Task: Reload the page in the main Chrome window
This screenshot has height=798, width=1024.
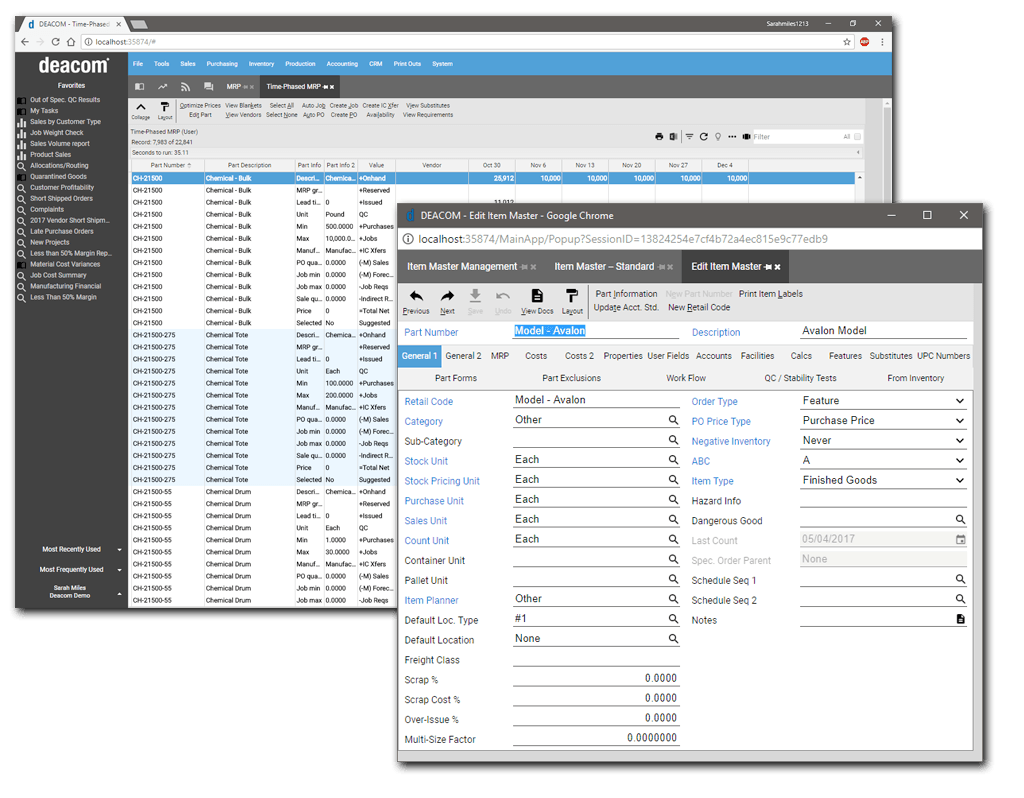Action: coord(56,42)
